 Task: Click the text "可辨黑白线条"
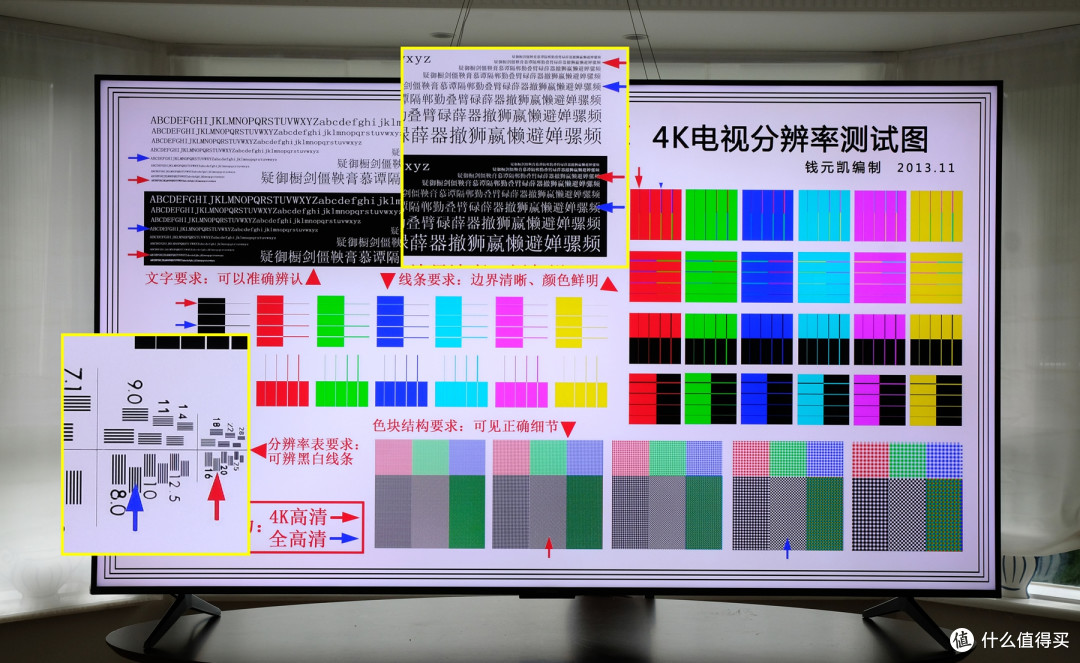pos(311,459)
